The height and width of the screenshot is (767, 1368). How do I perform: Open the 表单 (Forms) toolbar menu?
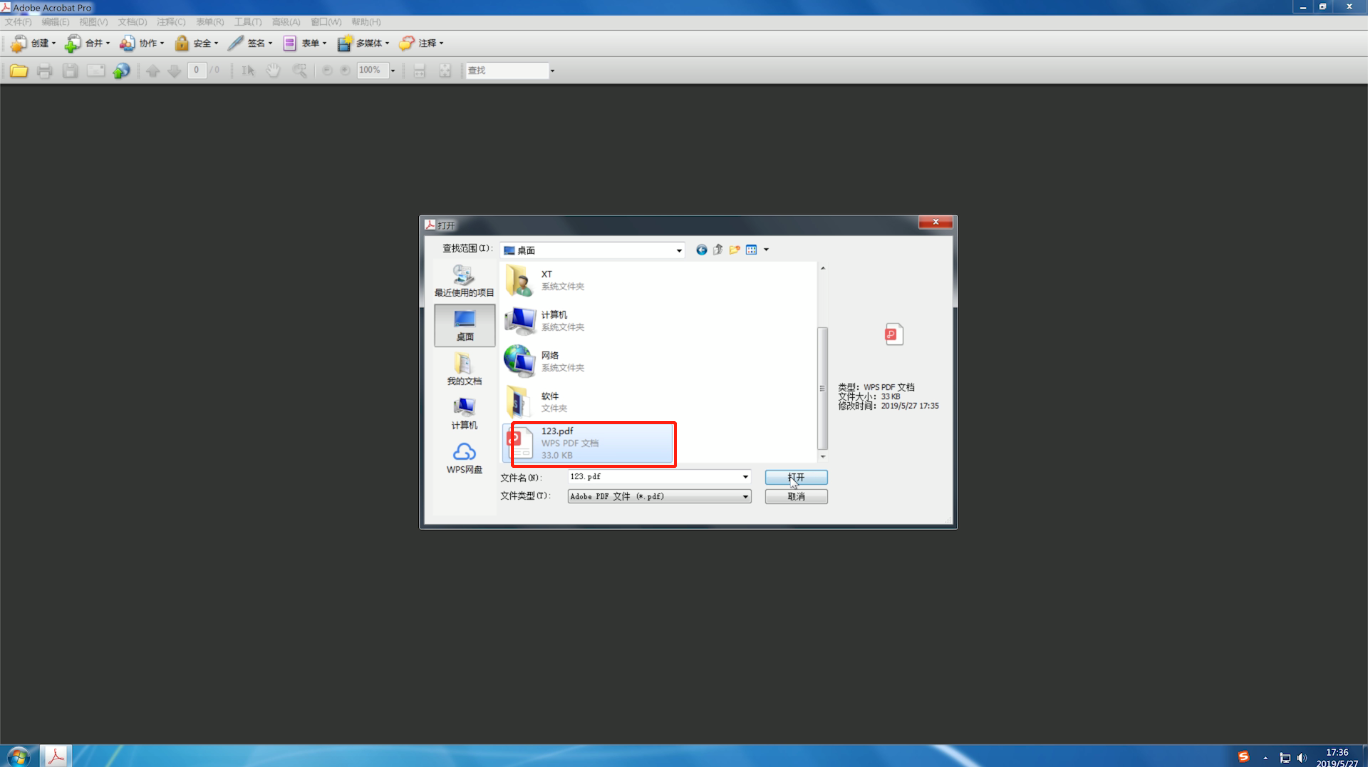[x=304, y=43]
